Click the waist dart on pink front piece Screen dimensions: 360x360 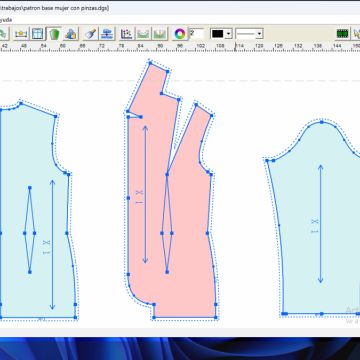point(167,223)
